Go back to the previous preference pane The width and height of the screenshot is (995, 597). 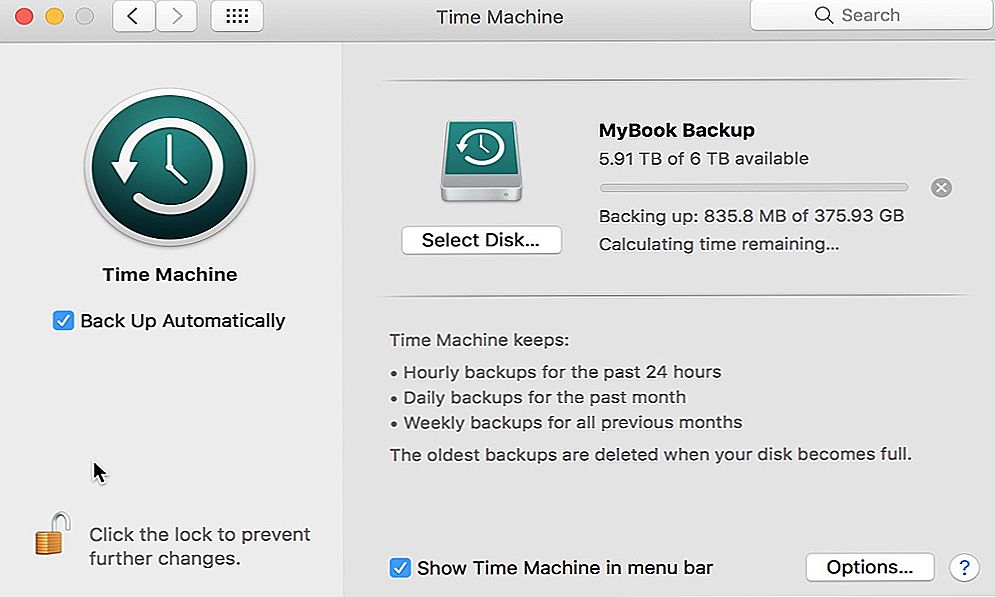[x=133, y=16]
